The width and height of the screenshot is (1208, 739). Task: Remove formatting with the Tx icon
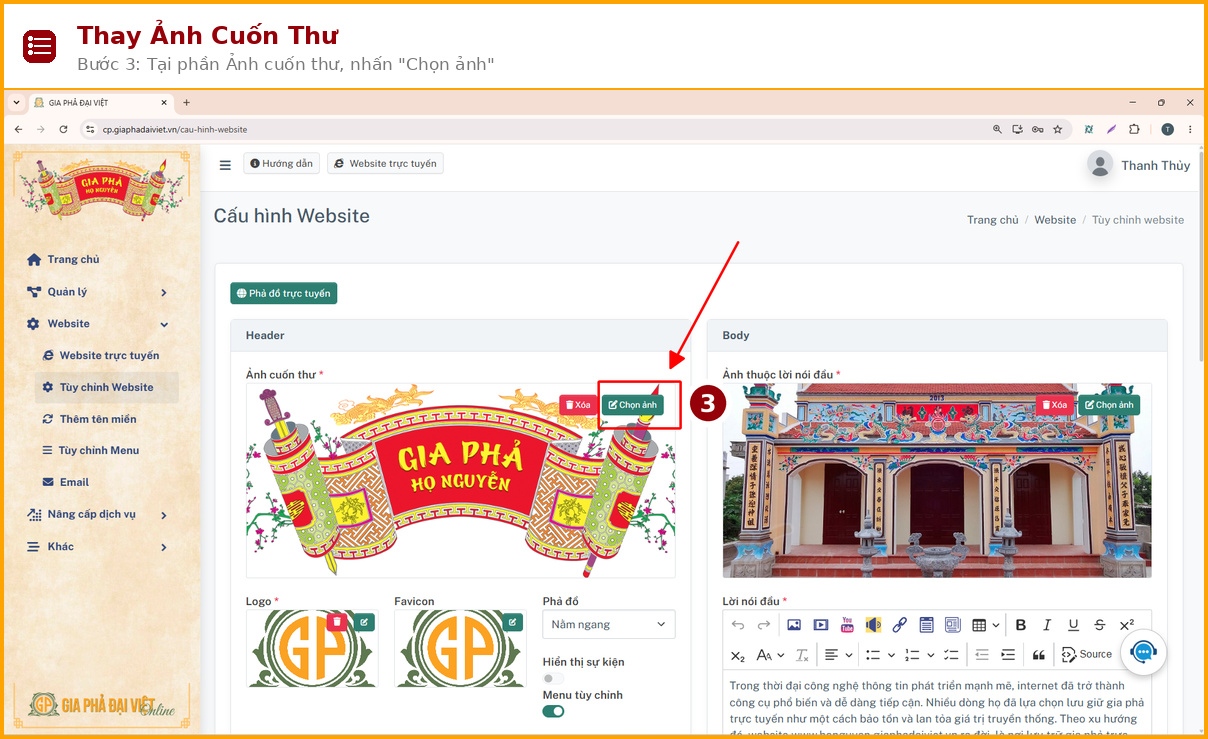tap(802, 655)
